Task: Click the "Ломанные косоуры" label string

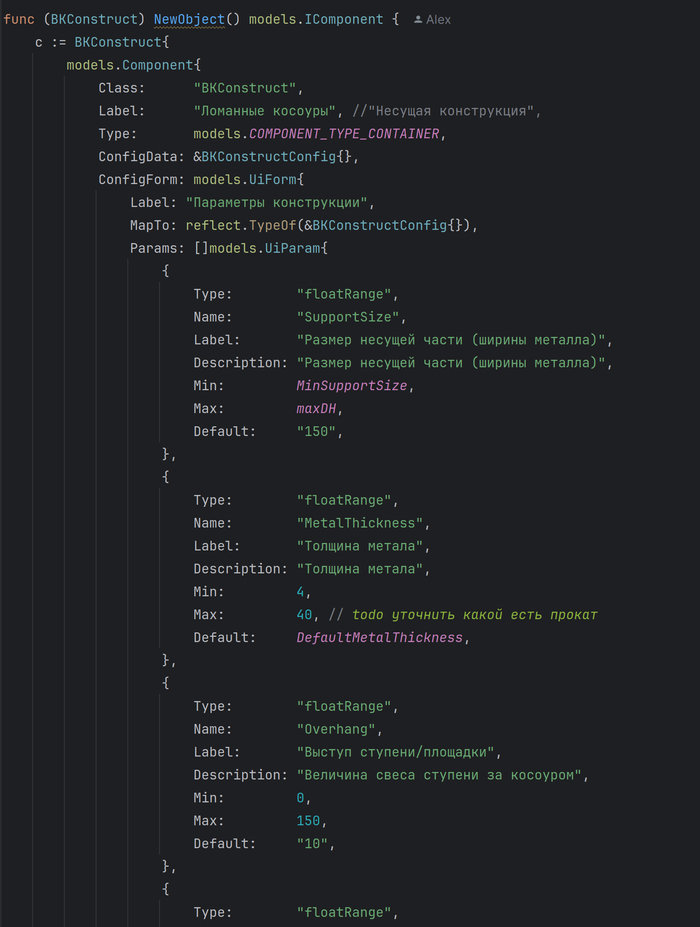Action: (267, 111)
